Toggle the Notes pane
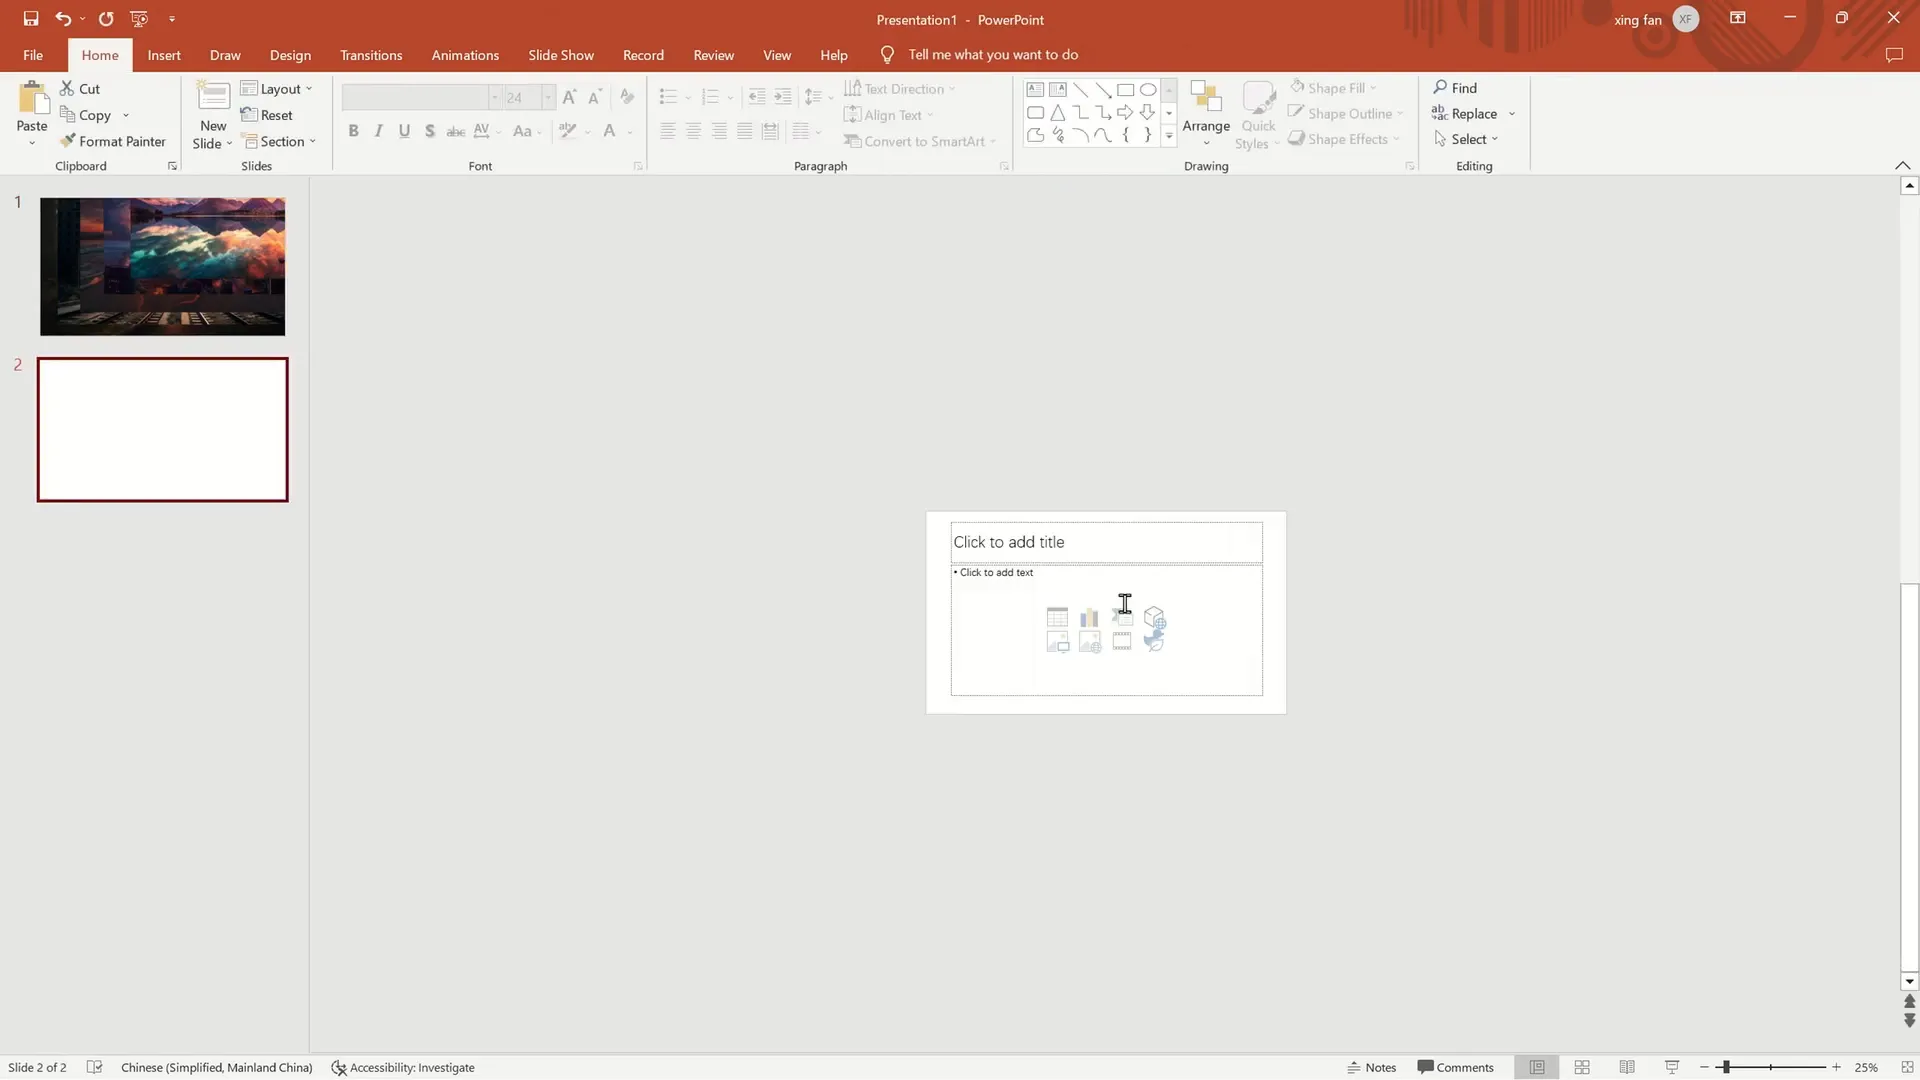The width and height of the screenshot is (1920, 1080). pyautogui.click(x=1371, y=1067)
